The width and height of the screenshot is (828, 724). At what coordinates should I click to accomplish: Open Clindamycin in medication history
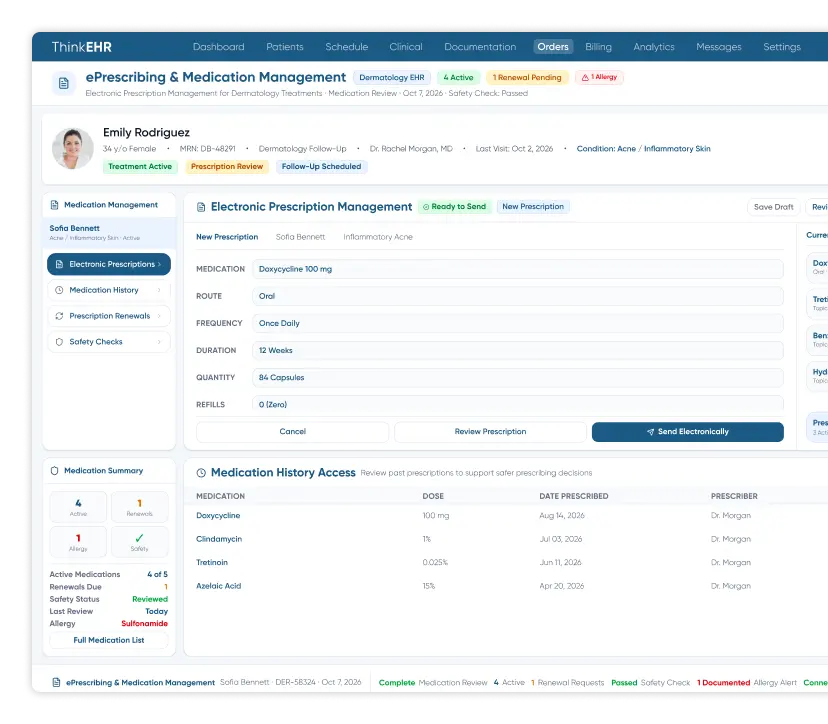coord(219,539)
